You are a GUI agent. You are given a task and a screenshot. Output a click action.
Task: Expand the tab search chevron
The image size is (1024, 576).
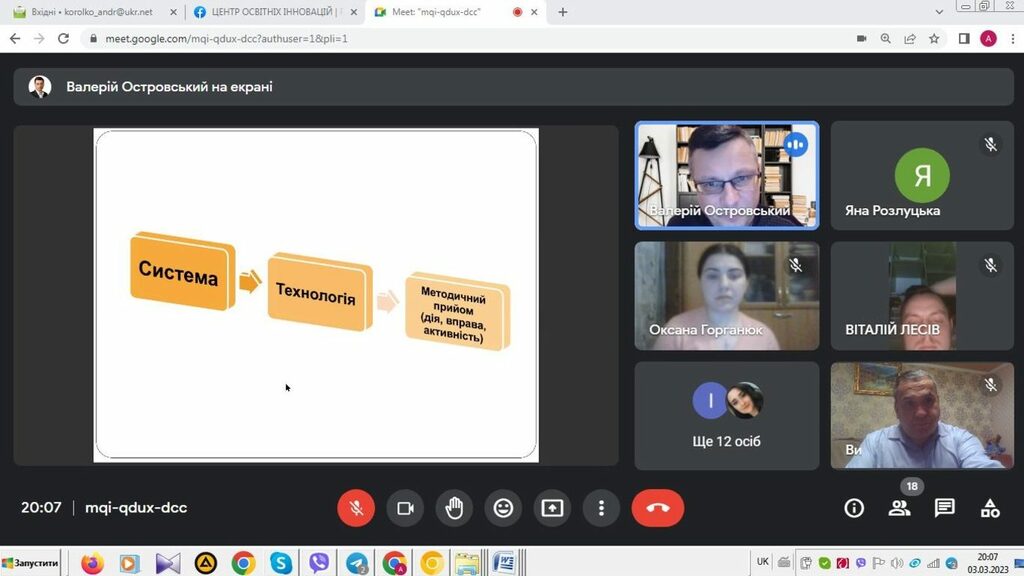pos(939,12)
